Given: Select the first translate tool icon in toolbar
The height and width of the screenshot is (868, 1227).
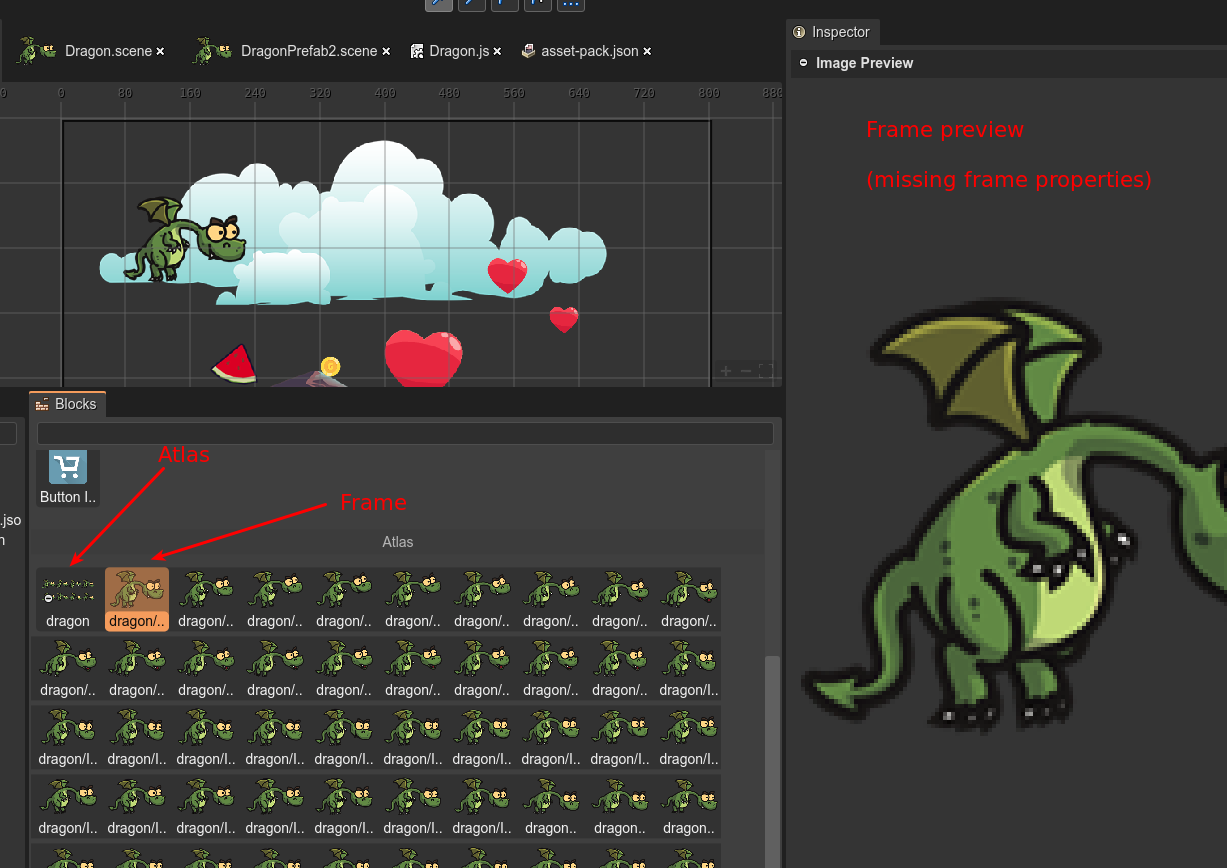Looking at the screenshot, I should click(438, 4).
